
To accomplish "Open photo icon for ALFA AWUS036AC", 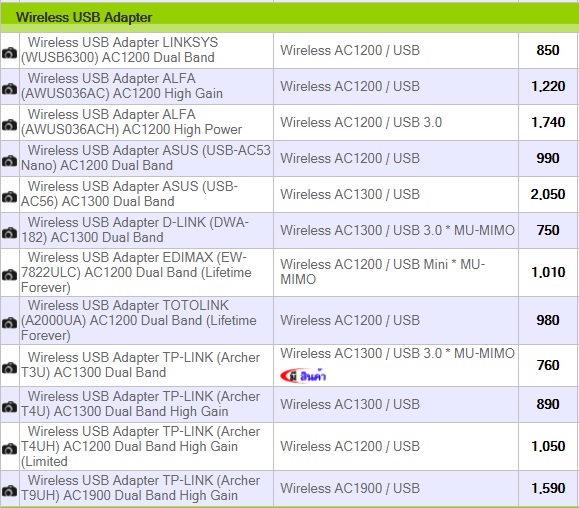I will coord(10,89).
